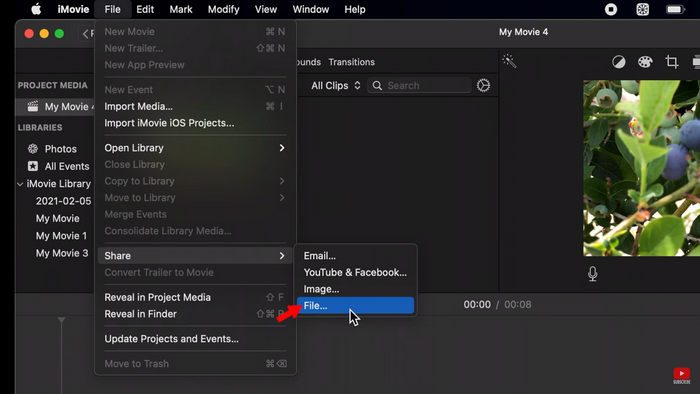Open the color balance tool
The height and width of the screenshot is (394, 700).
coord(618,62)
